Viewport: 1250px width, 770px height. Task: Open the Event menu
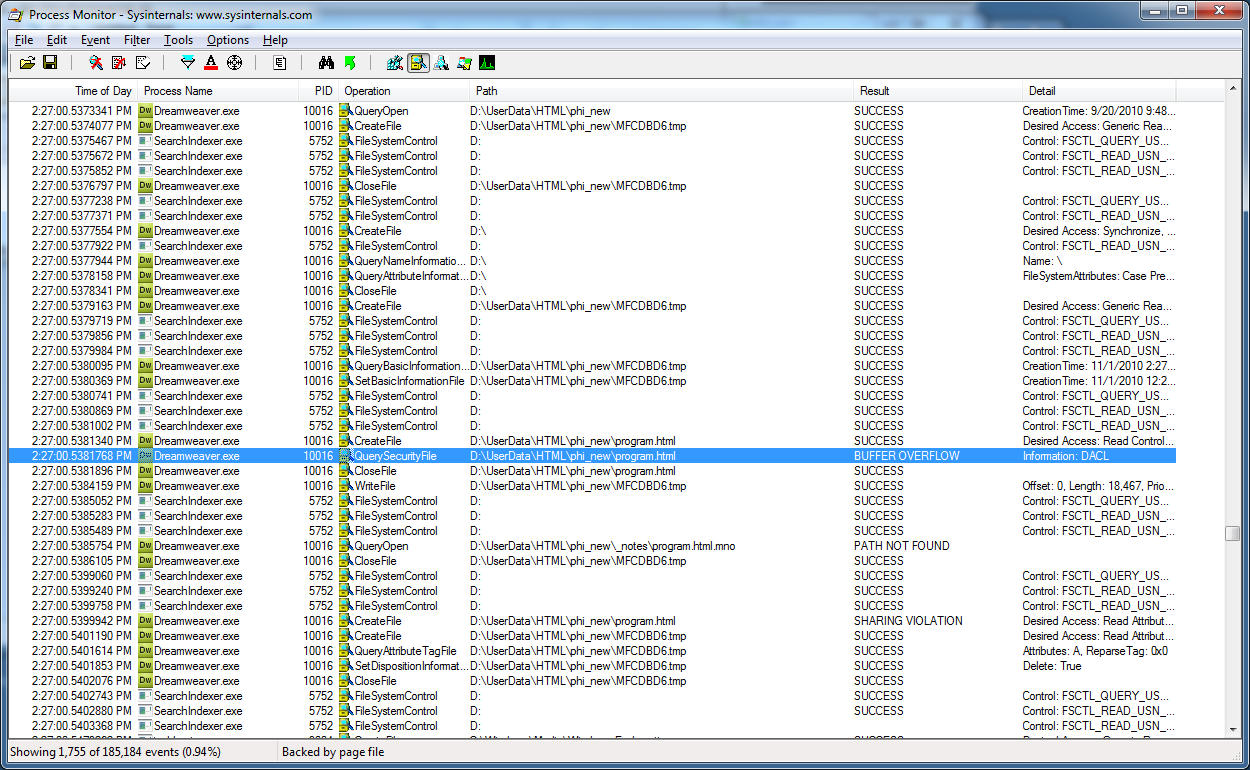point(96,40)
